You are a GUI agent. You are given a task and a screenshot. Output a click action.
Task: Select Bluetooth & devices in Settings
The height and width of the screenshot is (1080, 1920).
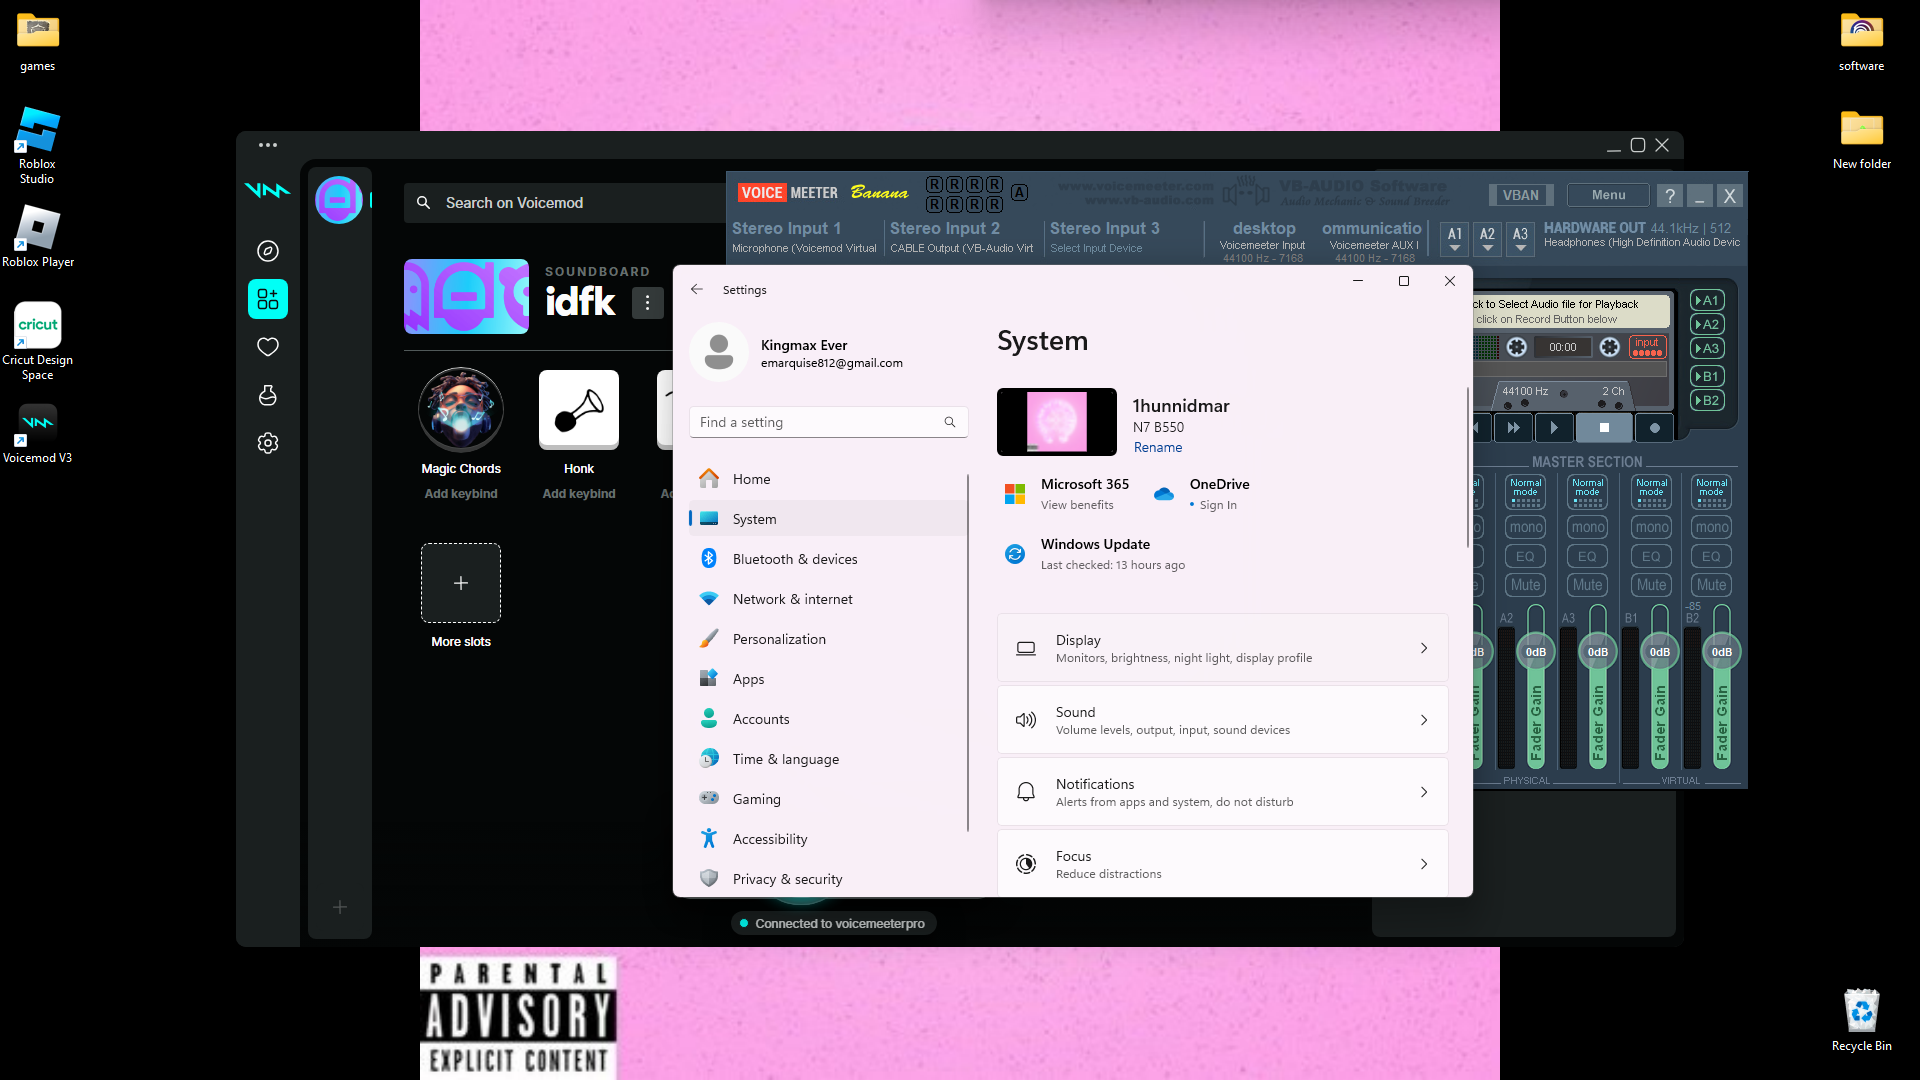coord(794,559)
